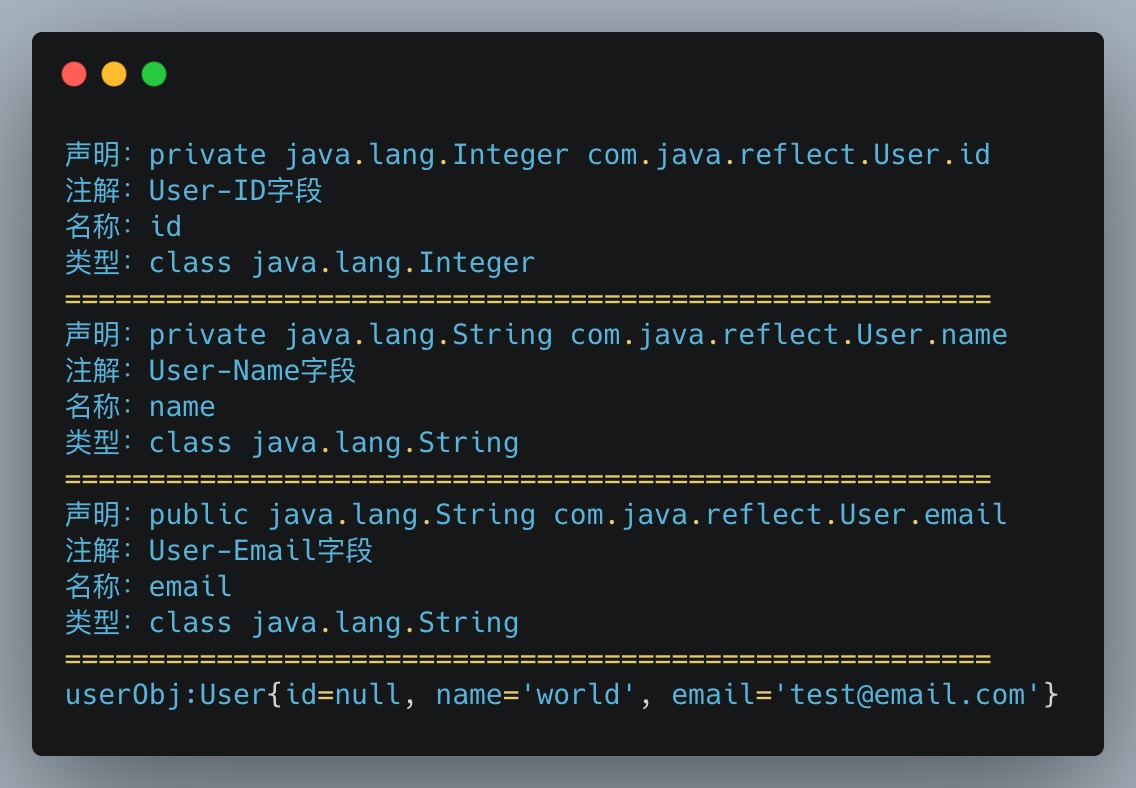Click the 'test@email.com' value
1136x788 pixels.
907,695
